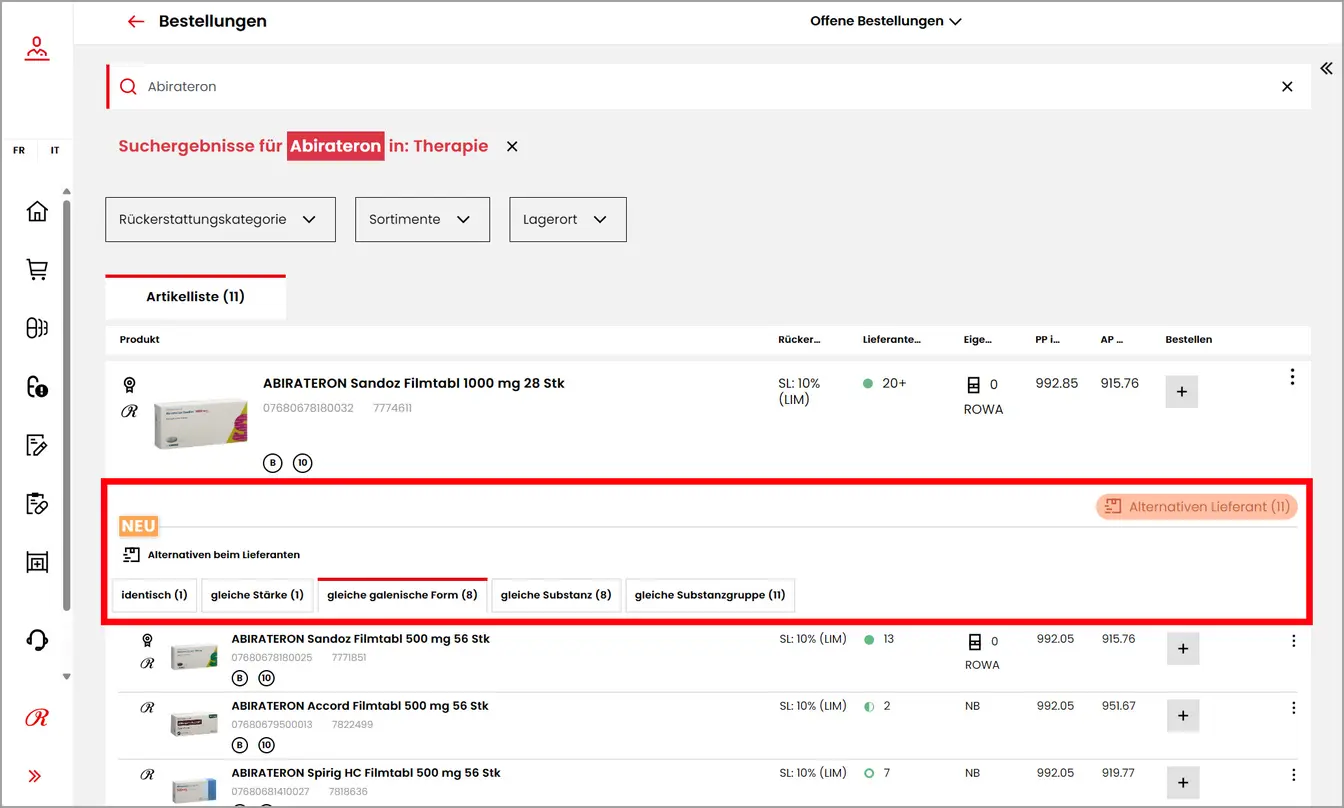Open more options for ABIRATERON Accord 500 mg
1344x808 pixels.
point(1293,708)
